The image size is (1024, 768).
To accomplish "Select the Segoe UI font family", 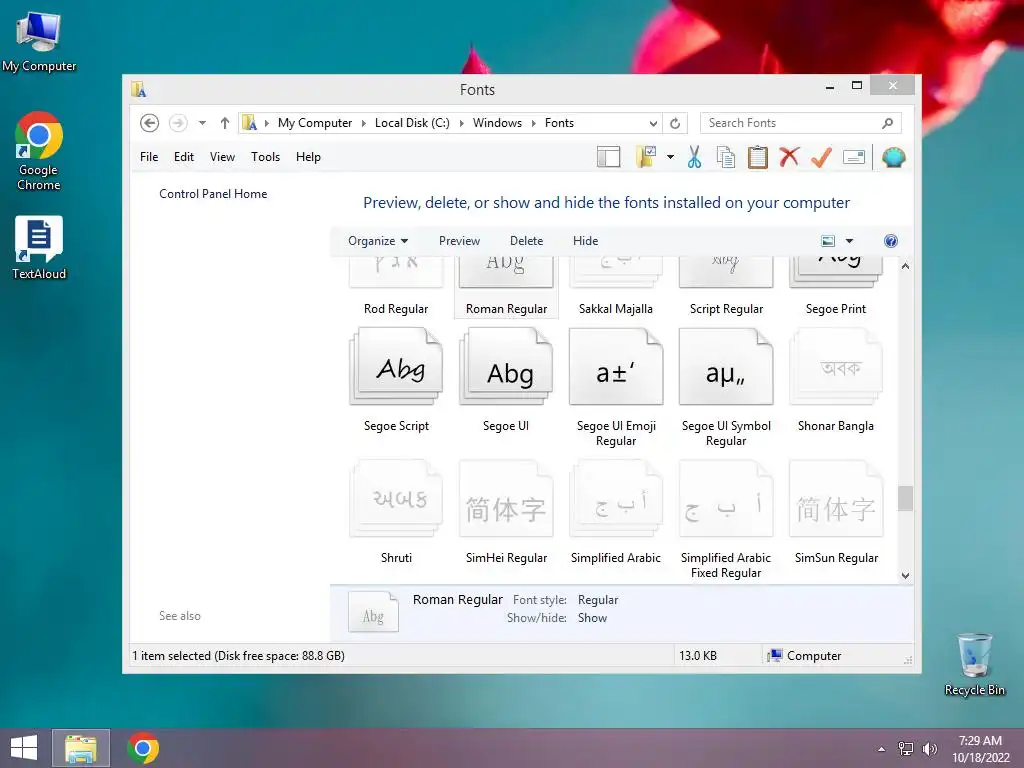I will (x=506, y=380).
